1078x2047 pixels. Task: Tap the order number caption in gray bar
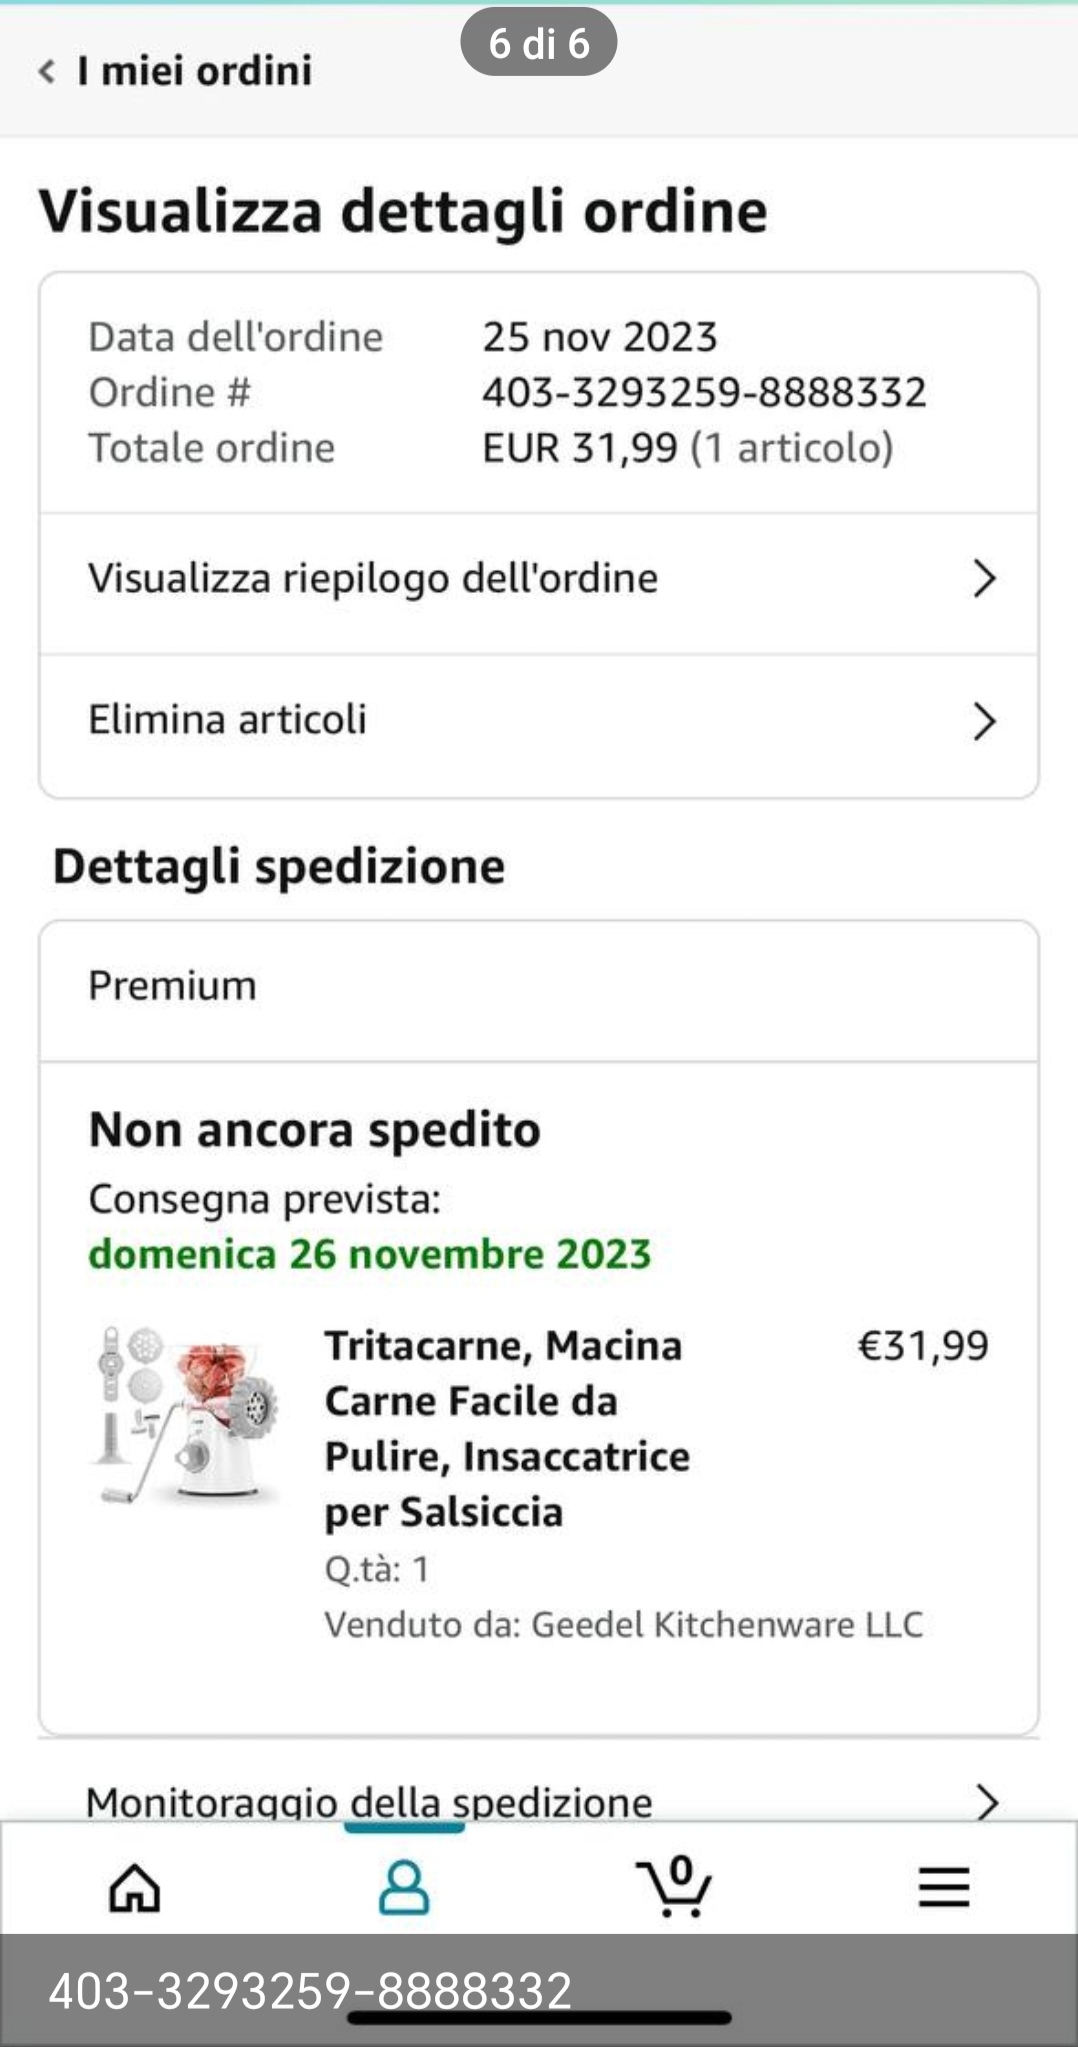310,1990
